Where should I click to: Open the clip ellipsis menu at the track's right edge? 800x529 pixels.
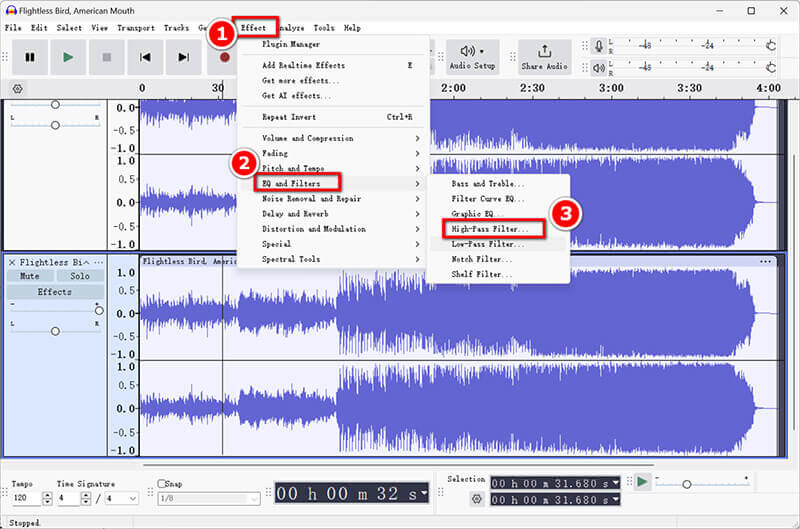click(765, 261)
